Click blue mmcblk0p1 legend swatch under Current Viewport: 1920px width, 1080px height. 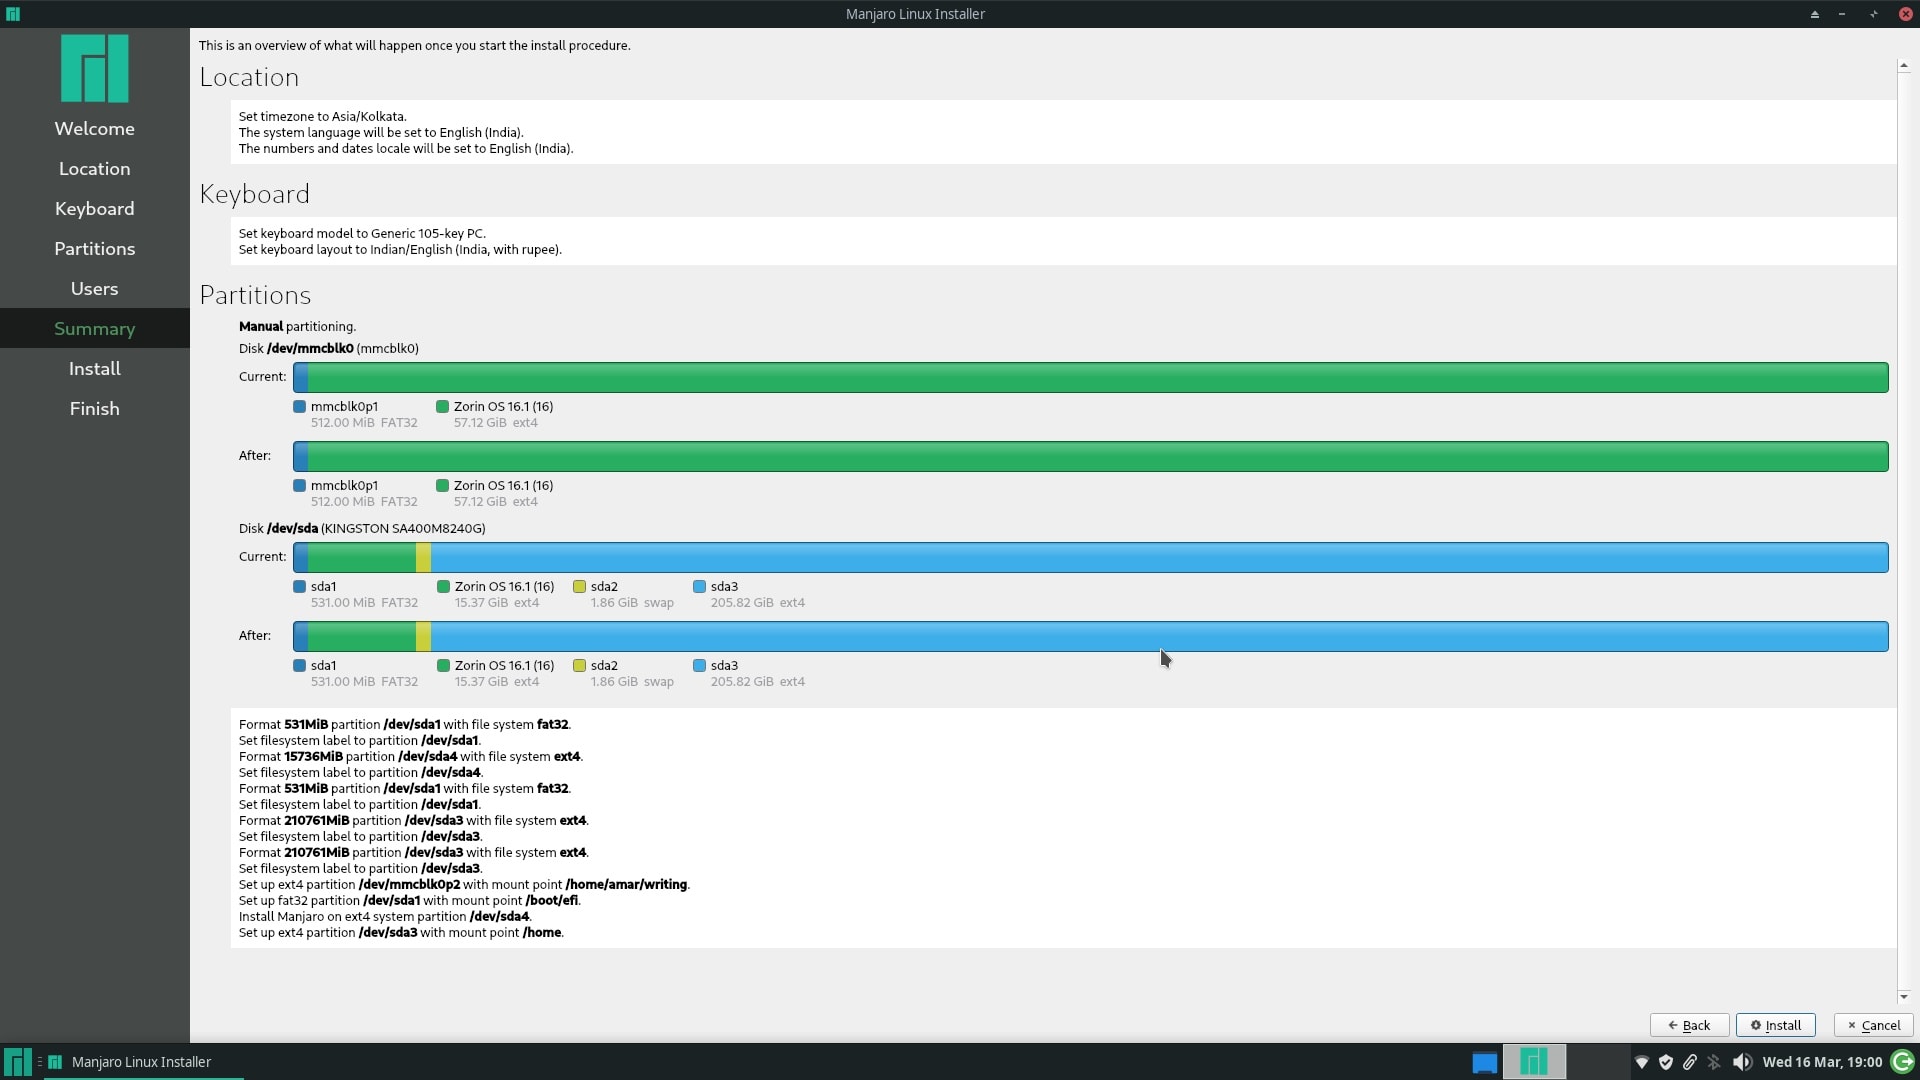tap(299, 406)
